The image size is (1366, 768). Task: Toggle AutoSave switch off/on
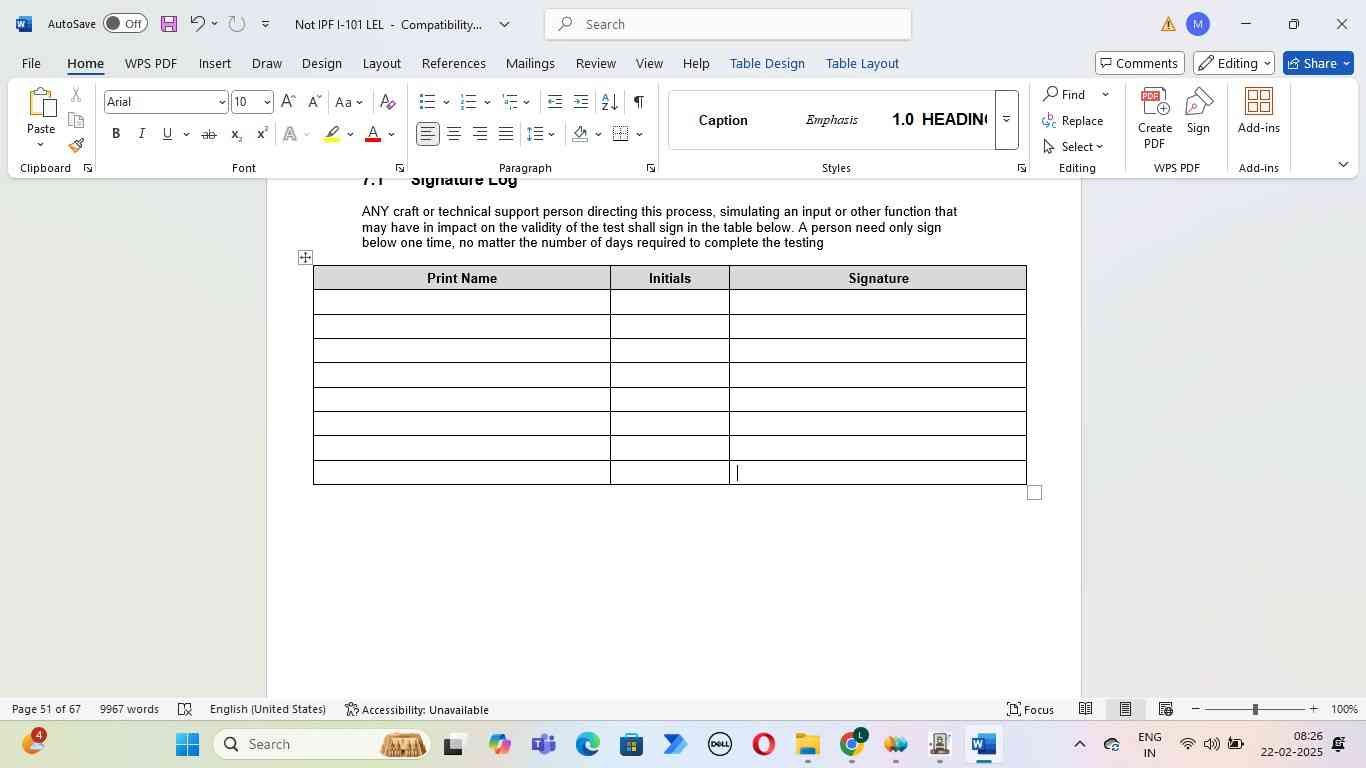125,24
